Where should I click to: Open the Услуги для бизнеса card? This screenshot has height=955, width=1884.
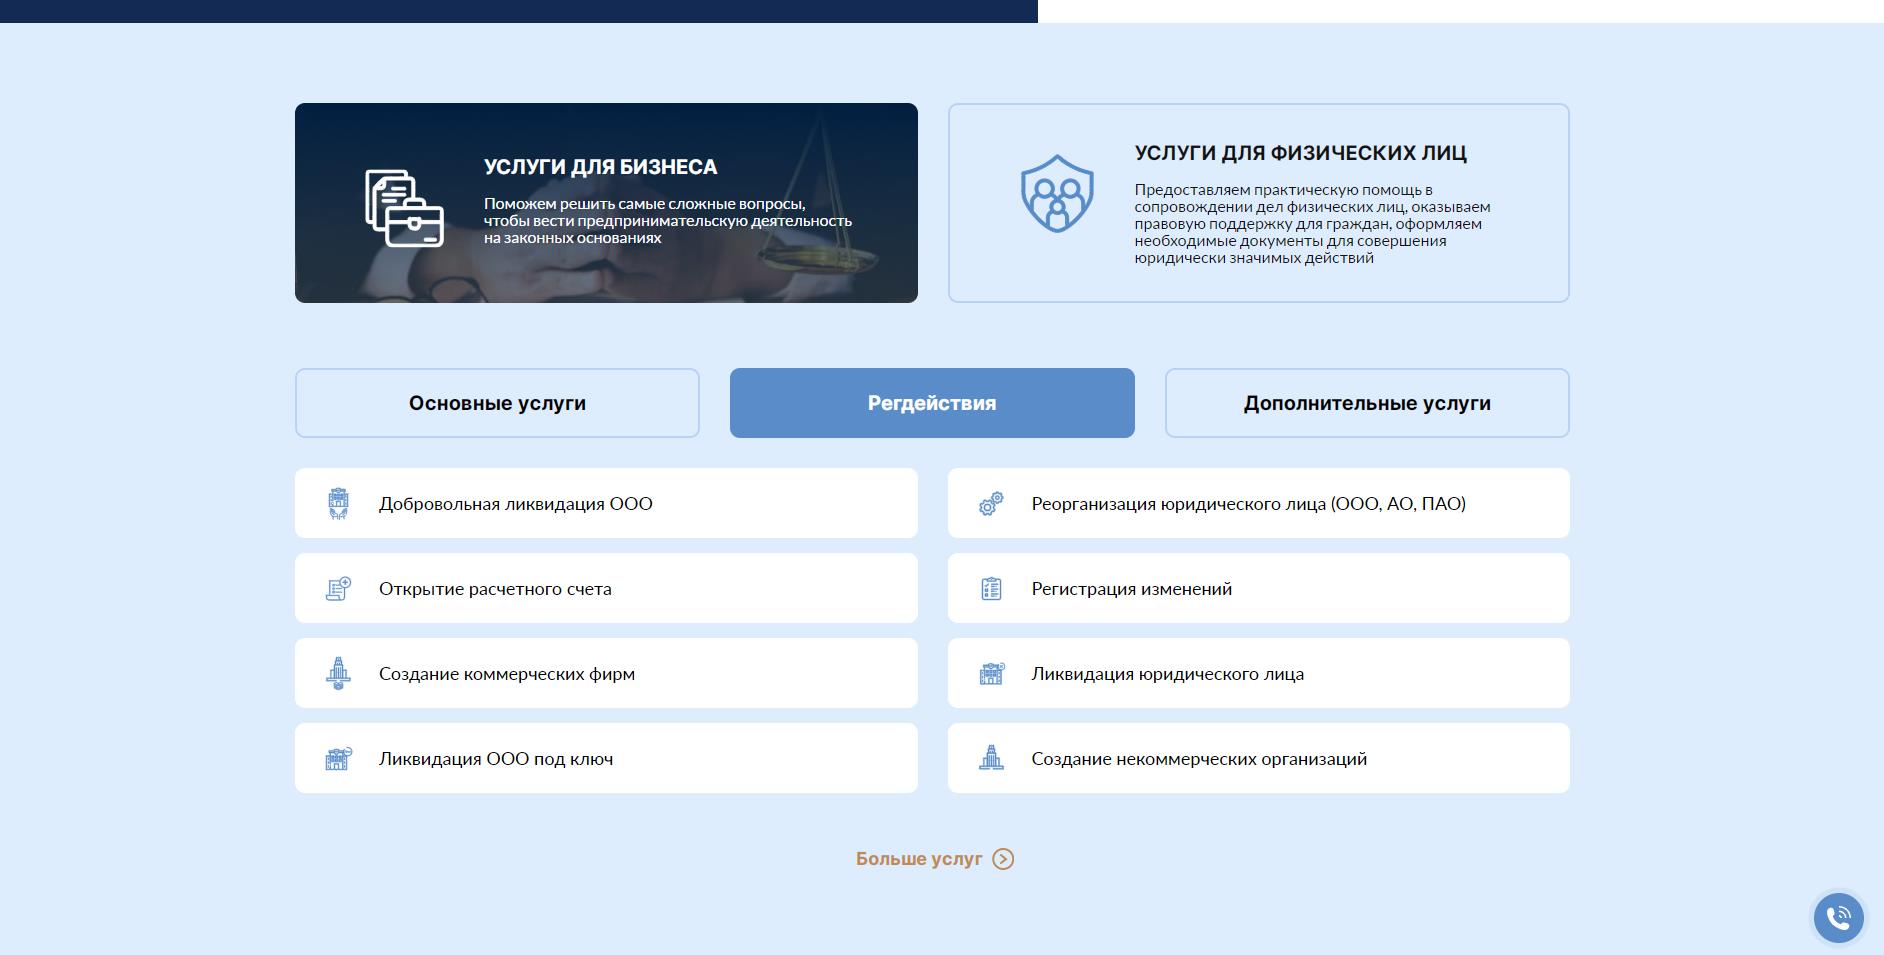coord(606,203)
